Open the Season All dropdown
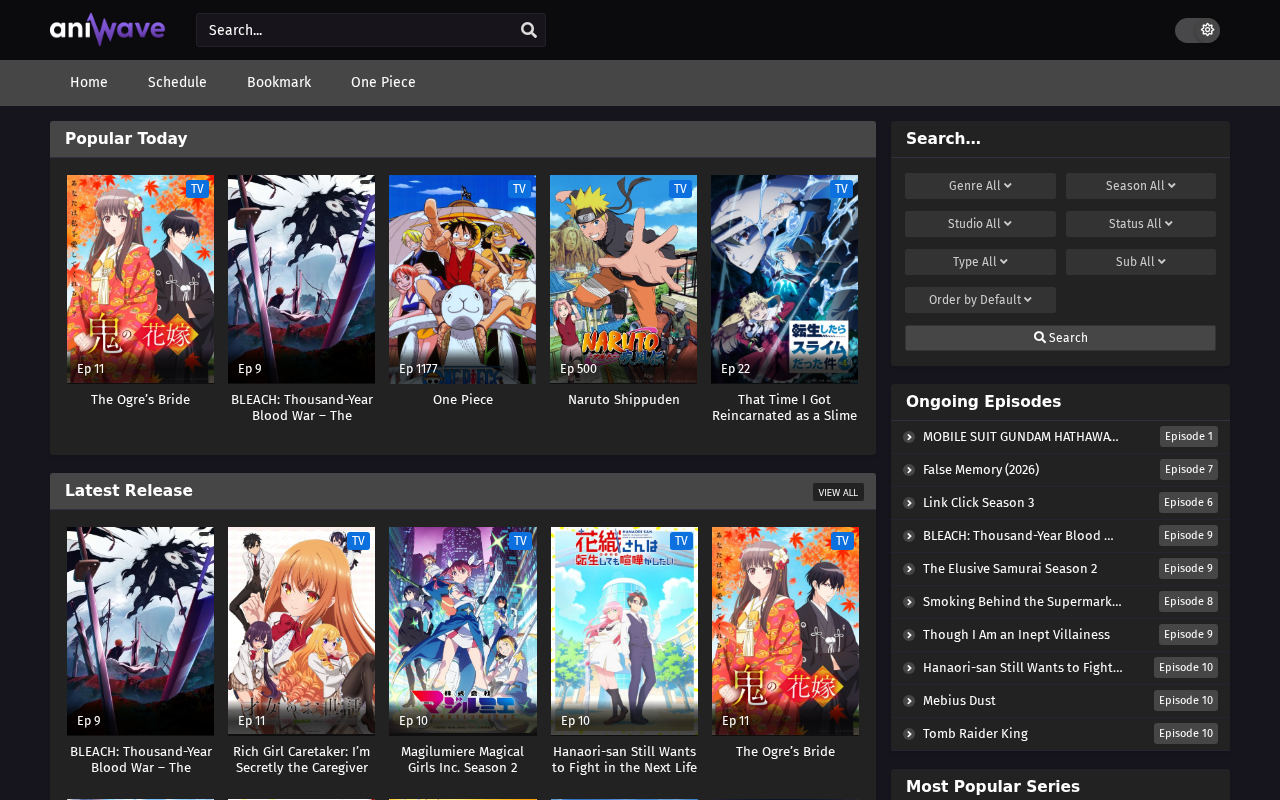Screen dimensions: 1280x800 click(x=1141, y=186)
